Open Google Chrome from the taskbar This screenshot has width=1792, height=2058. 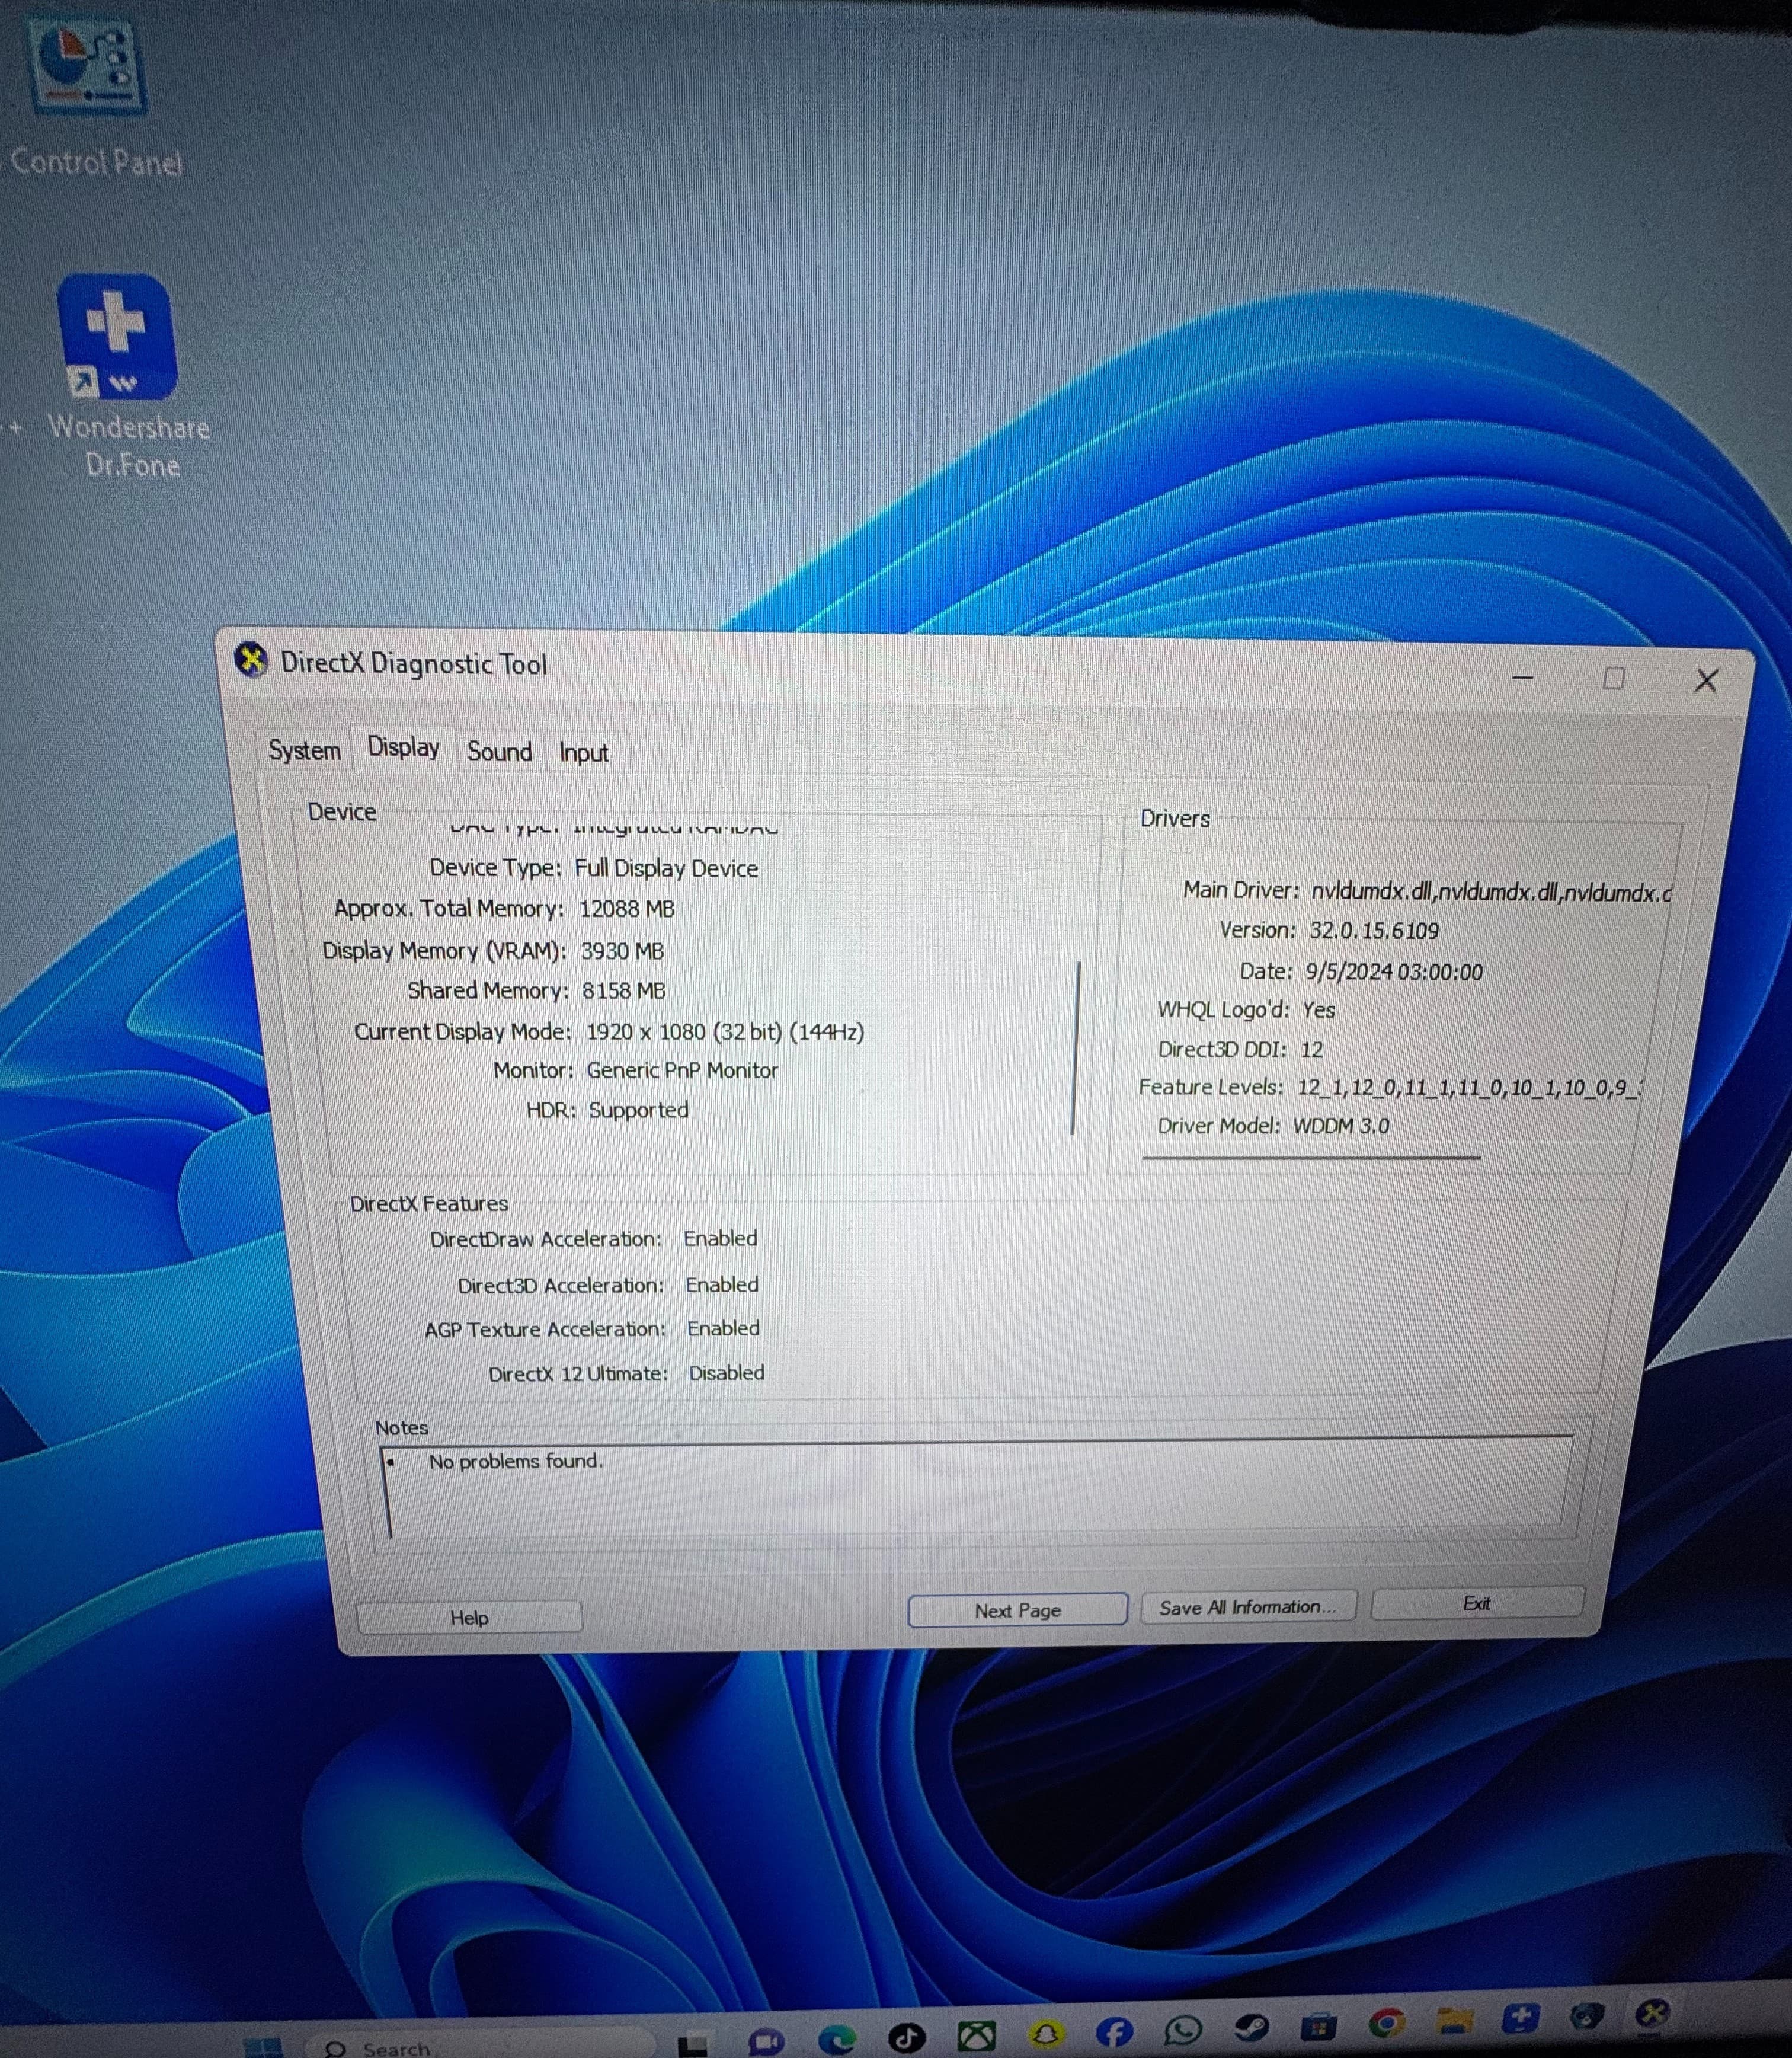(x=1386, y=2024)
